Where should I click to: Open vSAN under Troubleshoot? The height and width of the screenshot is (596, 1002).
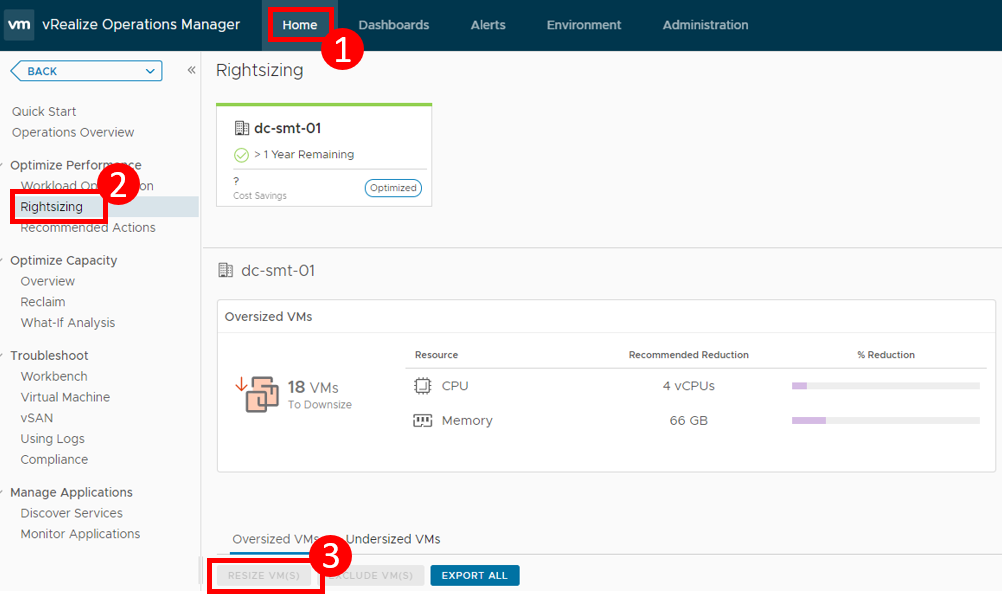coord(36,418)
